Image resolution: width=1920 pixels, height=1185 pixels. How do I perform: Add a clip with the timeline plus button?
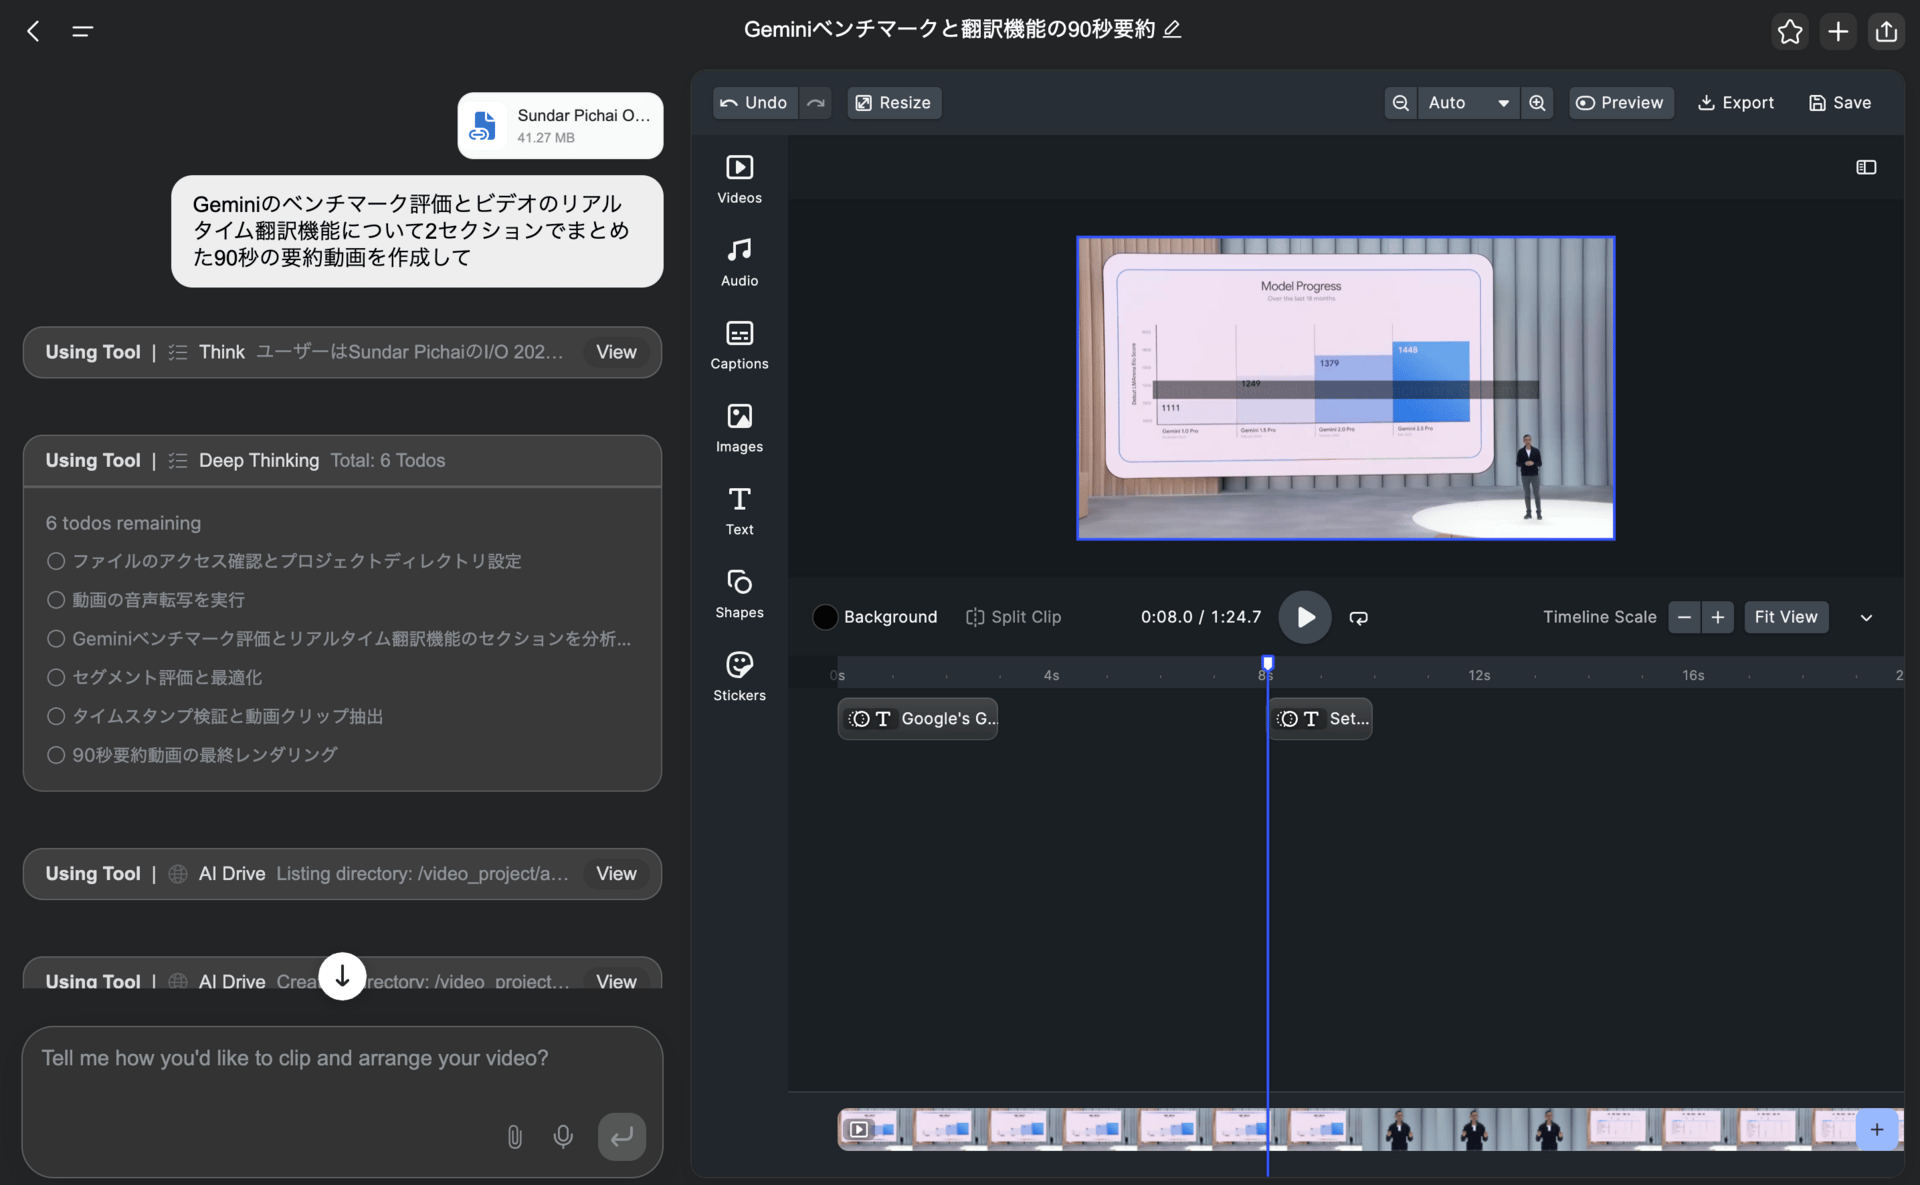pos(1877,1129)
